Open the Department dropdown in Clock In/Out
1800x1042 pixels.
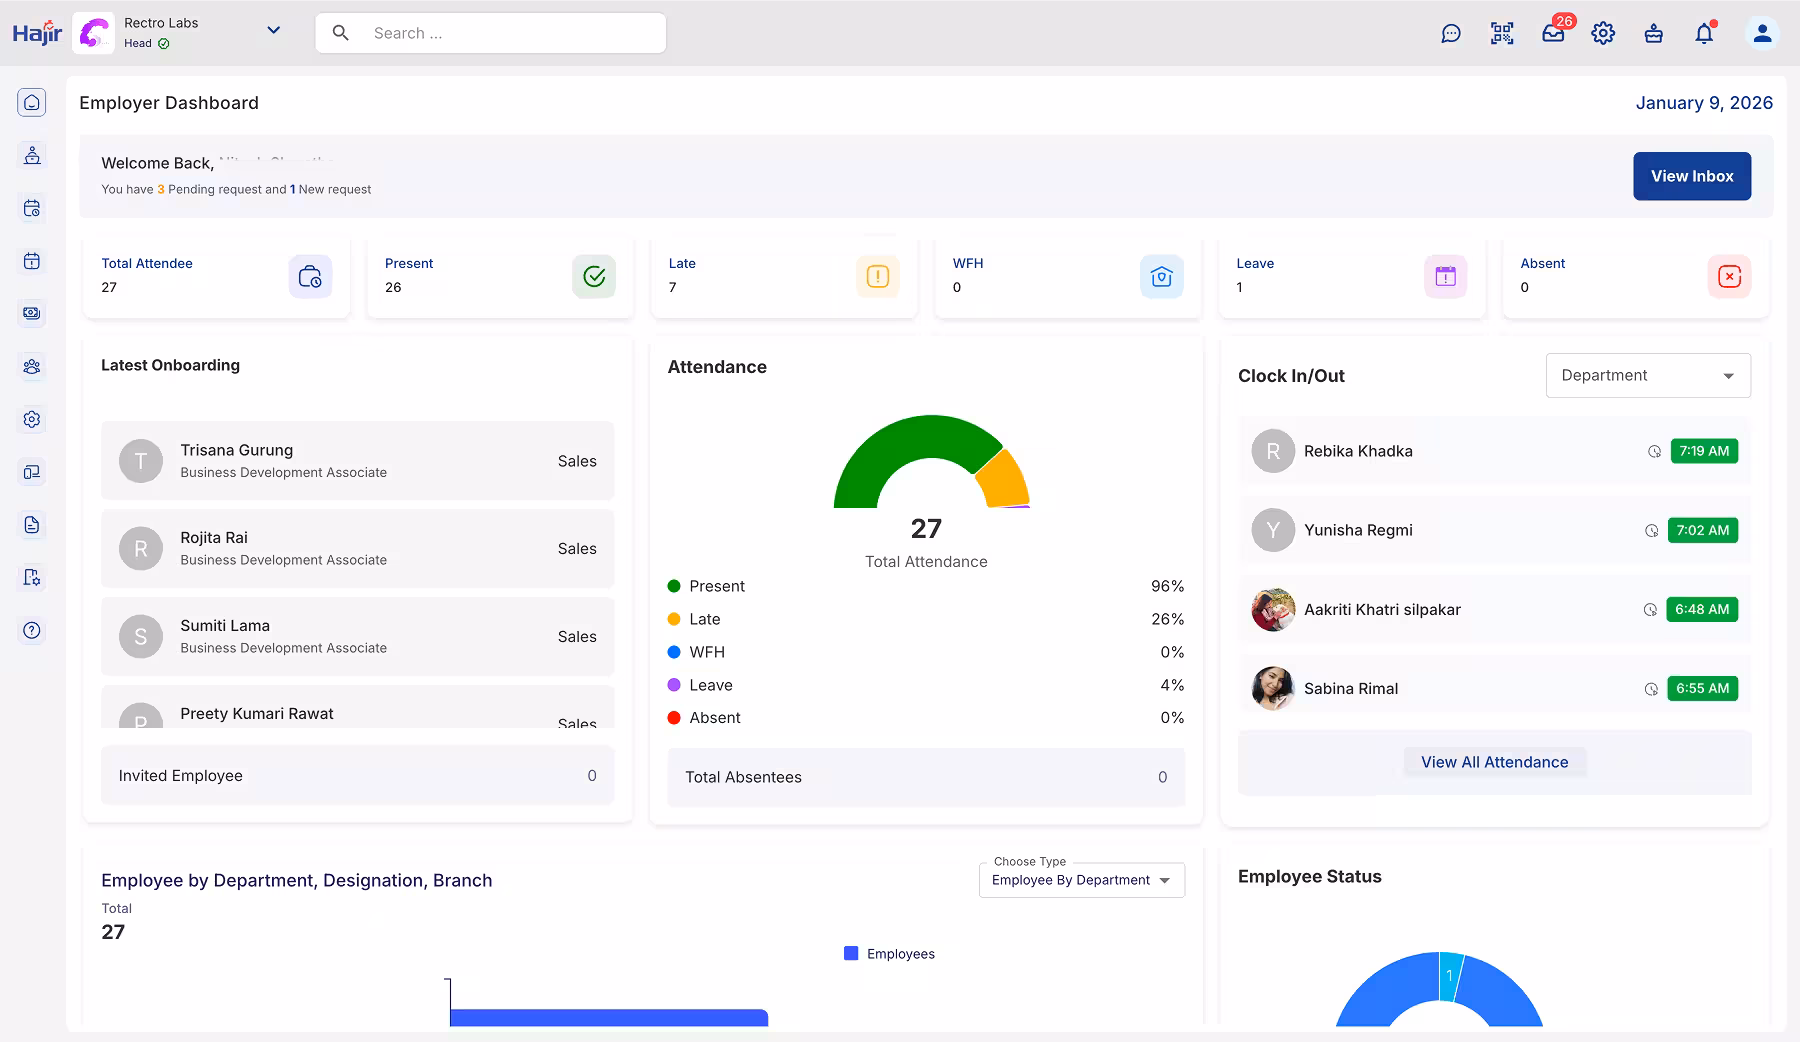1647,375
